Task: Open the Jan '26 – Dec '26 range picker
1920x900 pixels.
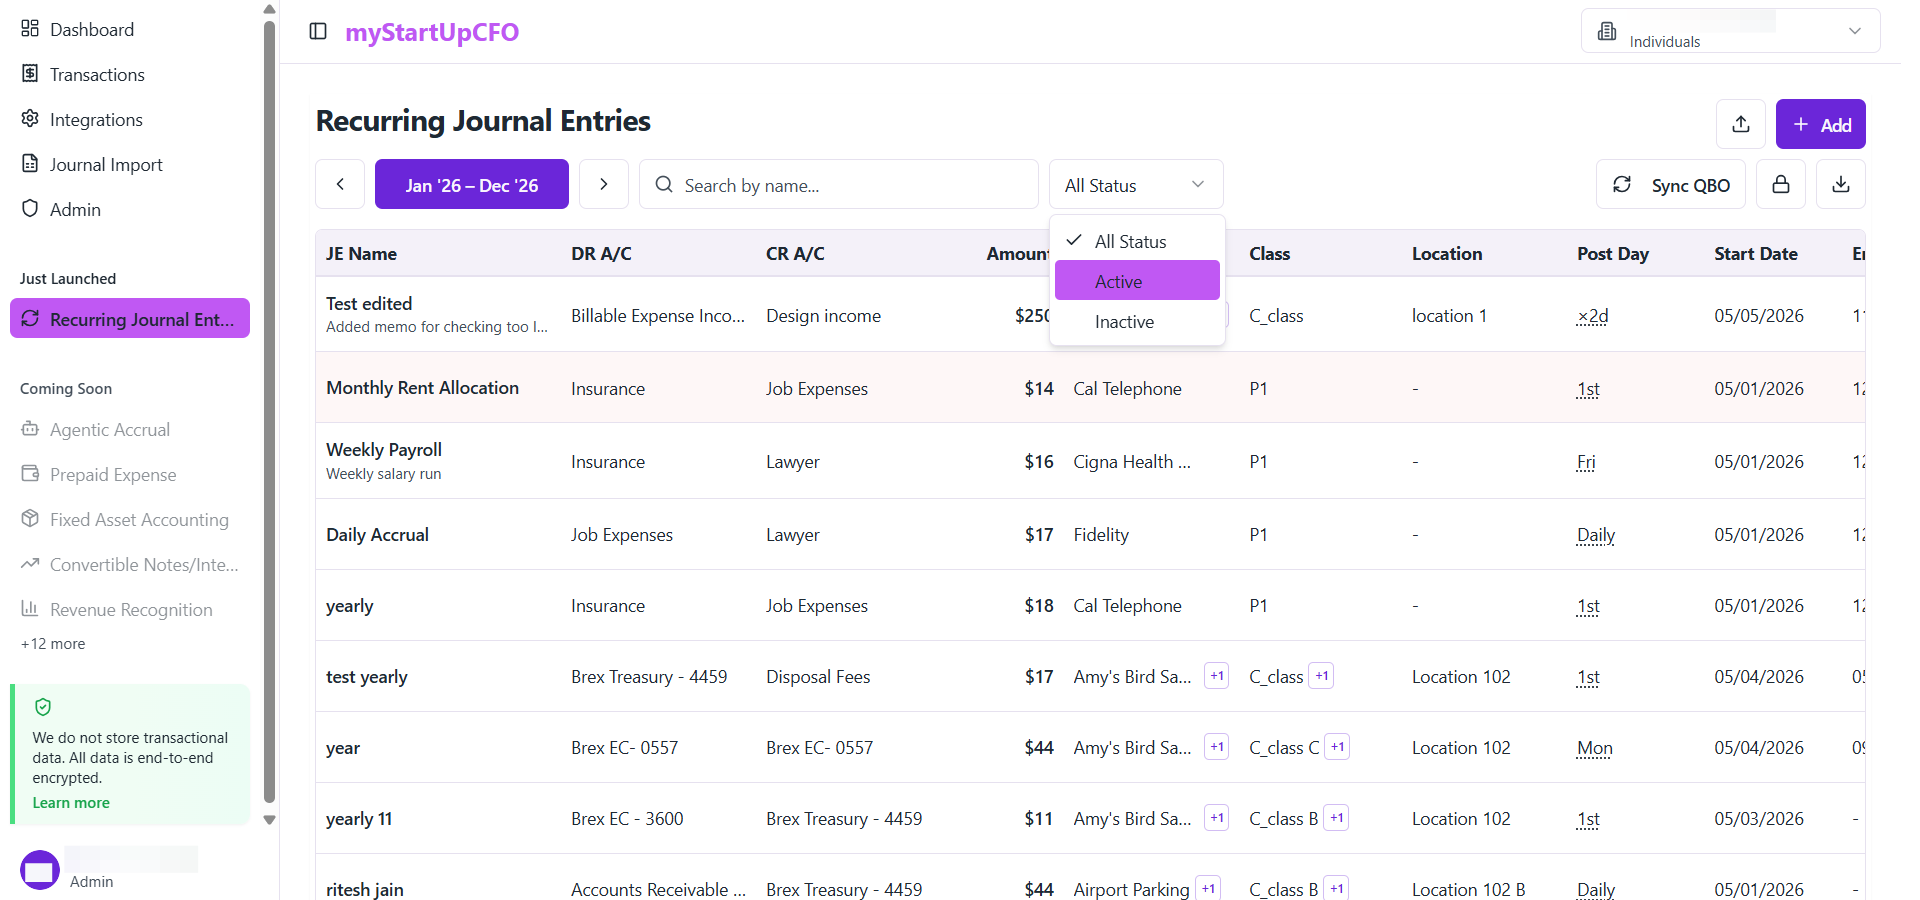Action: pyautogui.click(x=472, y=184)
